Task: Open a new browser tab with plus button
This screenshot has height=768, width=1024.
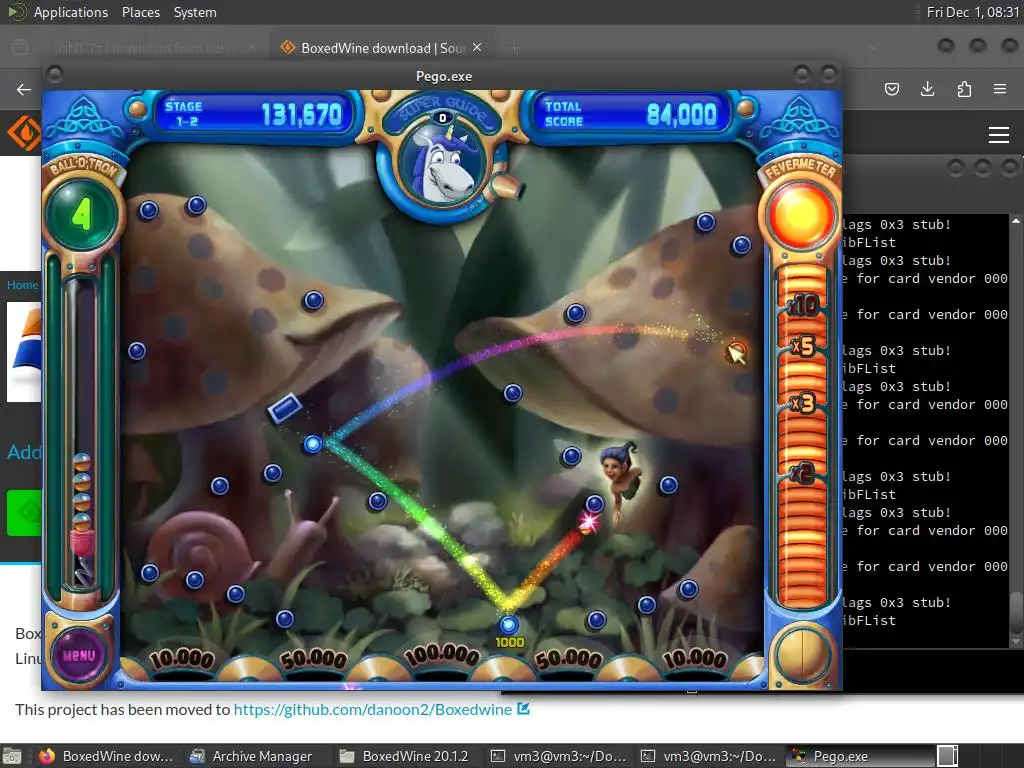Action: point(515,47)
